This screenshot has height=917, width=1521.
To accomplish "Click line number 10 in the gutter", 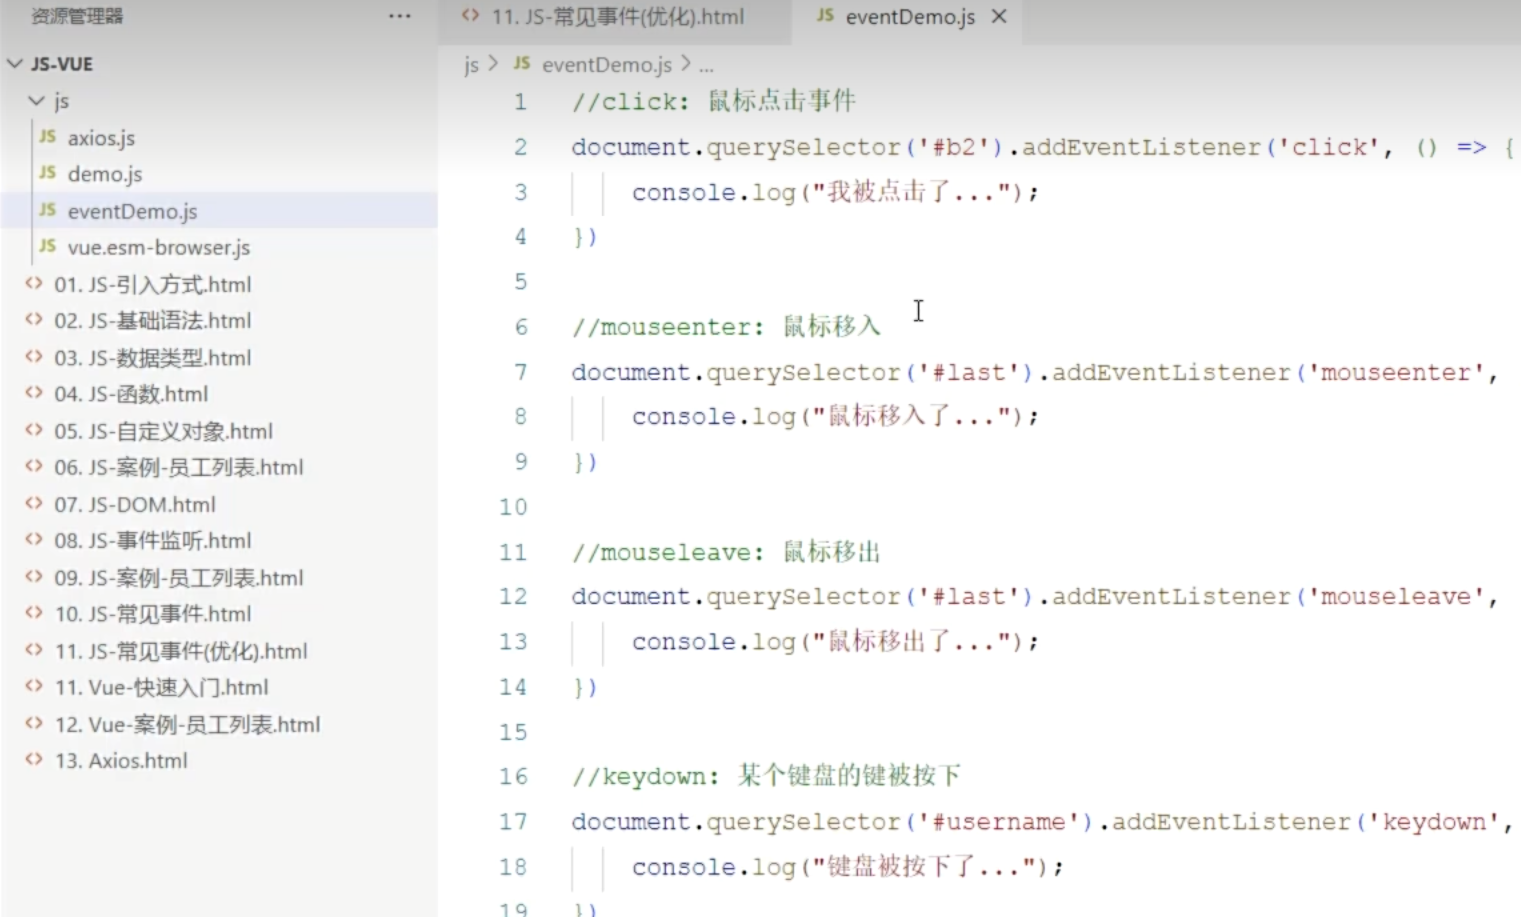I will pyautogui.click(x=513, y=507).
